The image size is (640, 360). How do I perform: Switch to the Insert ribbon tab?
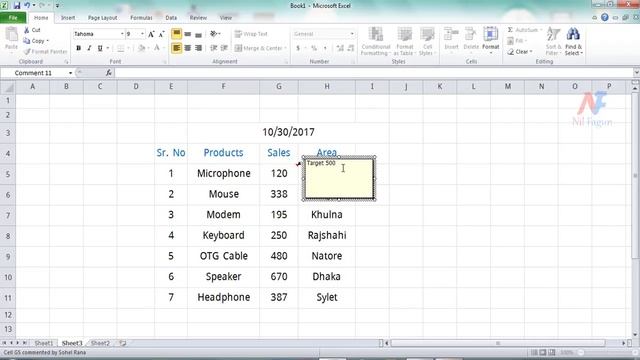68,18
